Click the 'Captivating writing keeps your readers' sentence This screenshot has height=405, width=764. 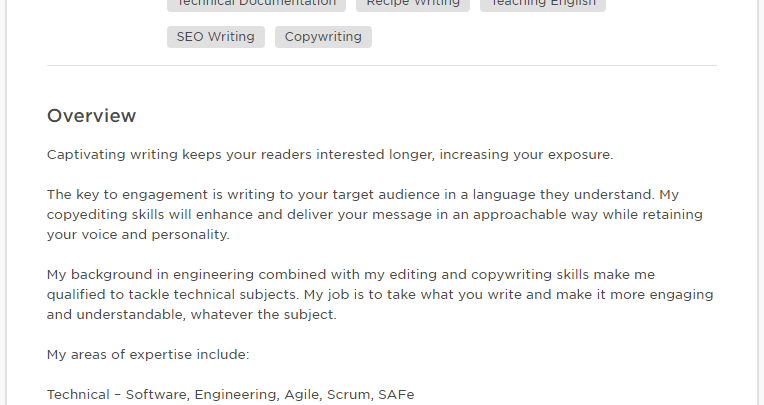click(329, 155)
